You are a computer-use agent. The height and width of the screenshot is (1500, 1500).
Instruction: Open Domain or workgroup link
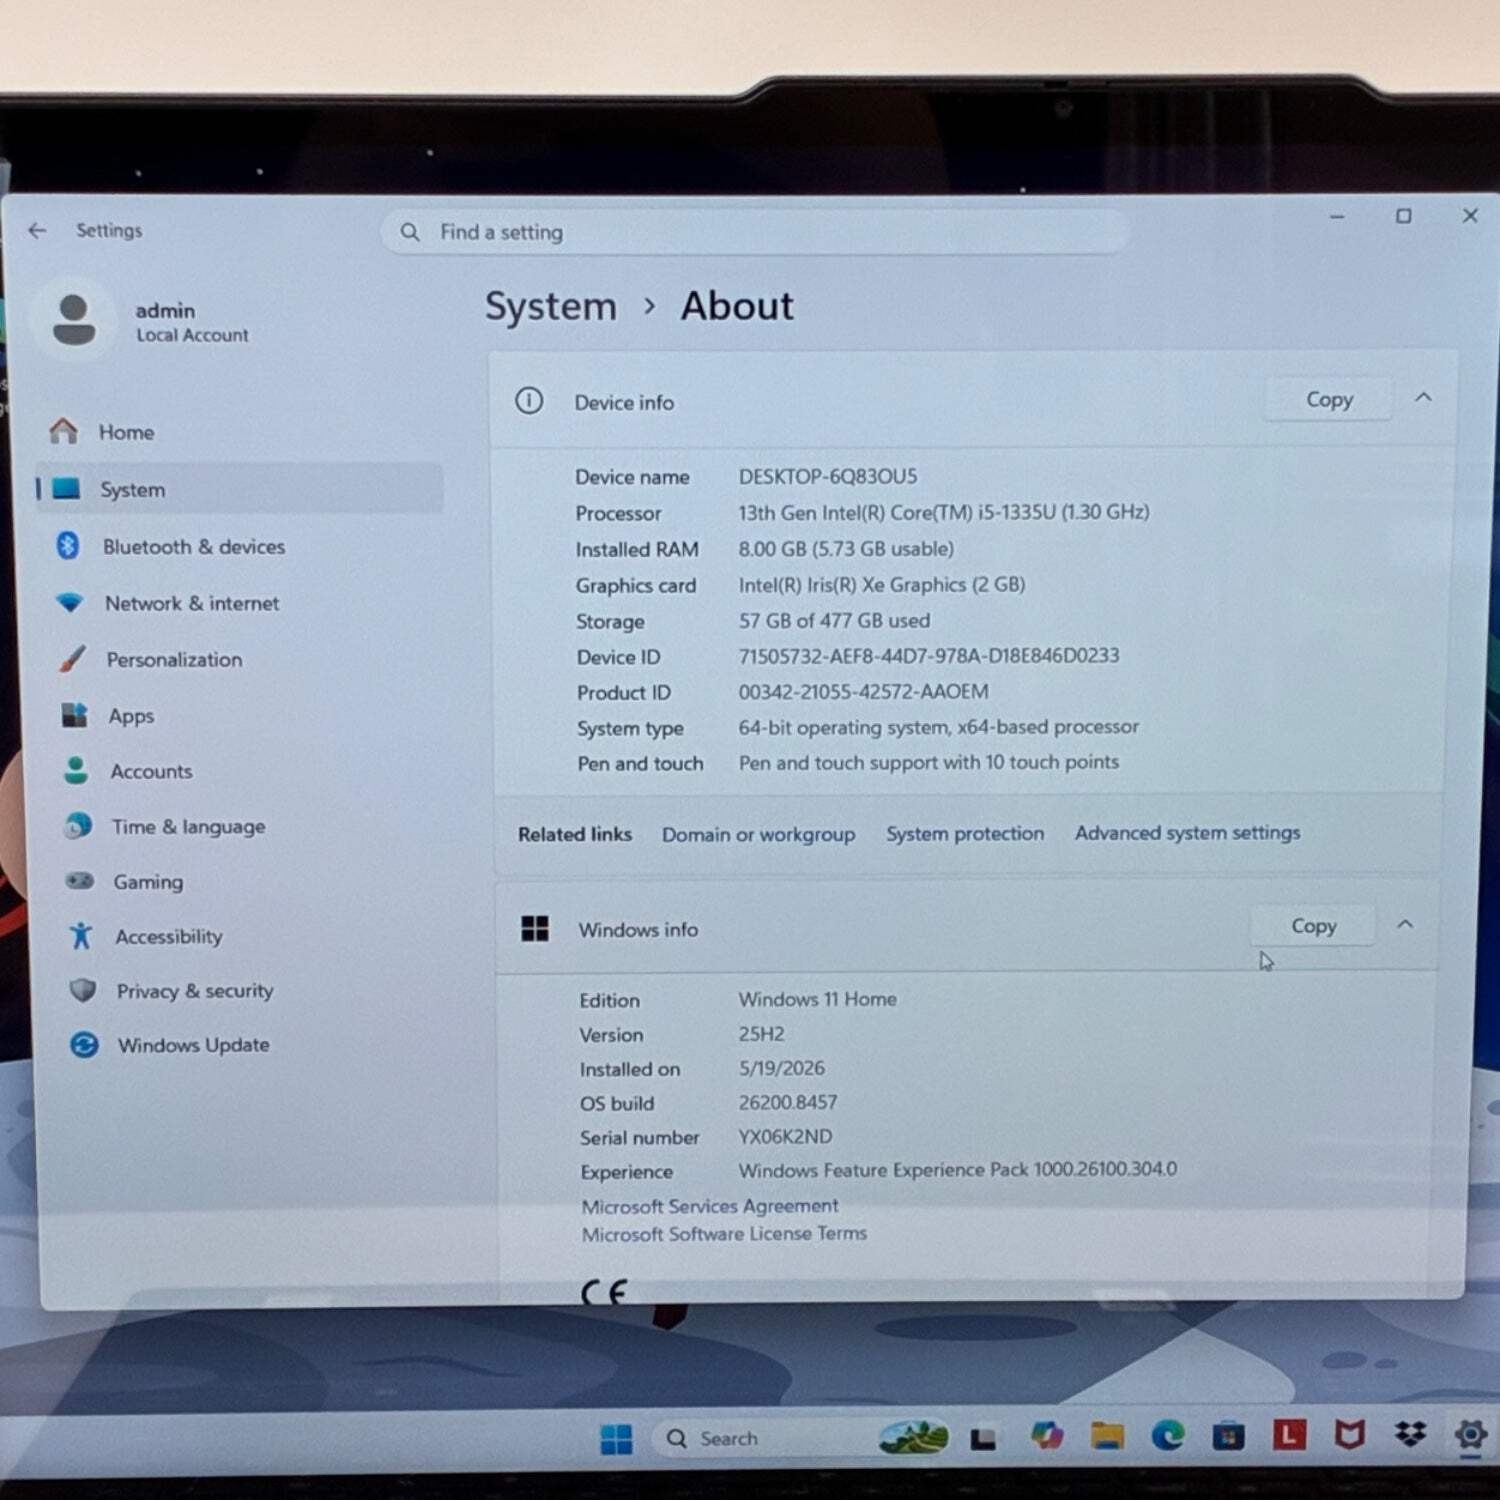pos(758,834)
